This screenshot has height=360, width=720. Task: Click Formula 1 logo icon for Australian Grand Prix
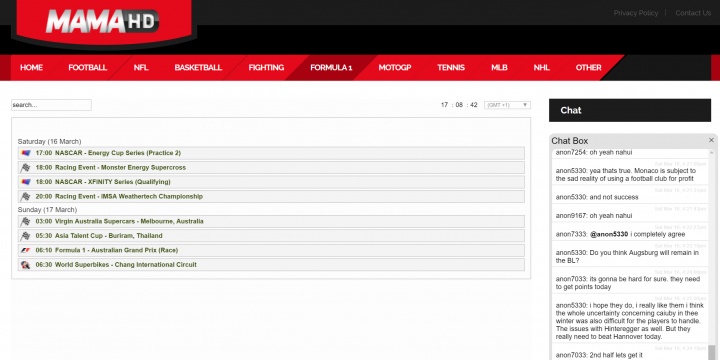click(x=26, y=250)
